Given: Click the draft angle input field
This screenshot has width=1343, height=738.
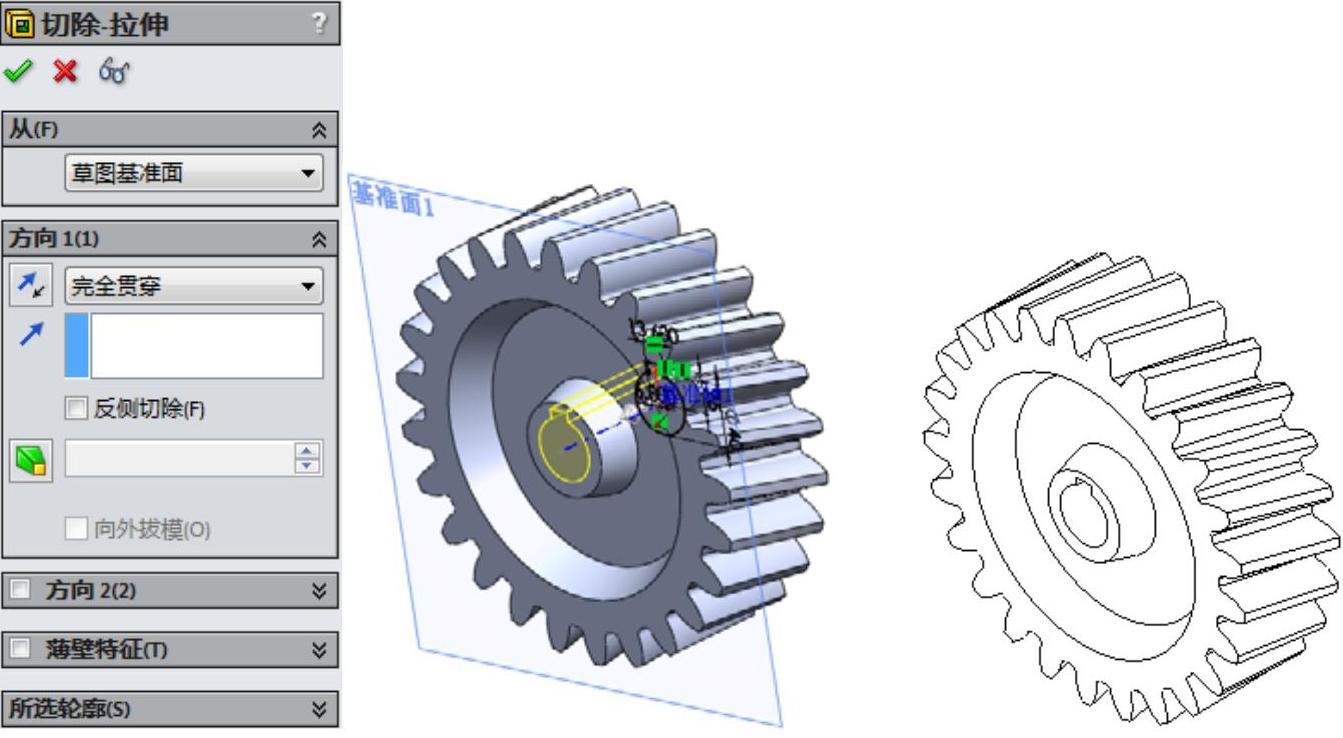Looking at the screenshot, I should pyautogui.click(x=179, y=459).
